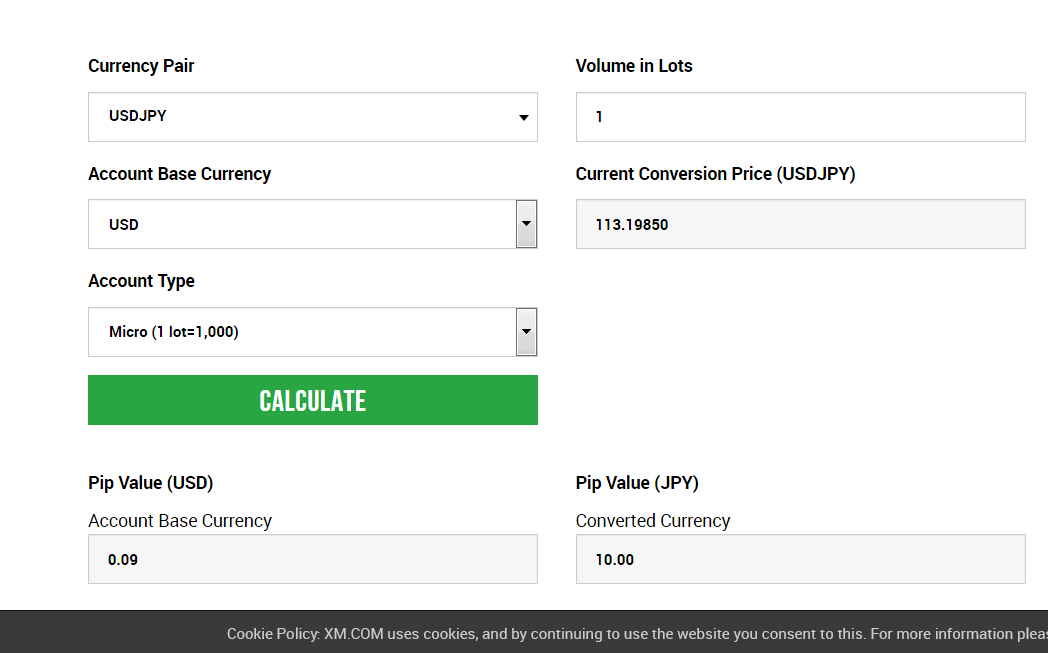1048x653 pixels.
Task: Click the Account Base Currency arrow button
Action: pos(526,224)
